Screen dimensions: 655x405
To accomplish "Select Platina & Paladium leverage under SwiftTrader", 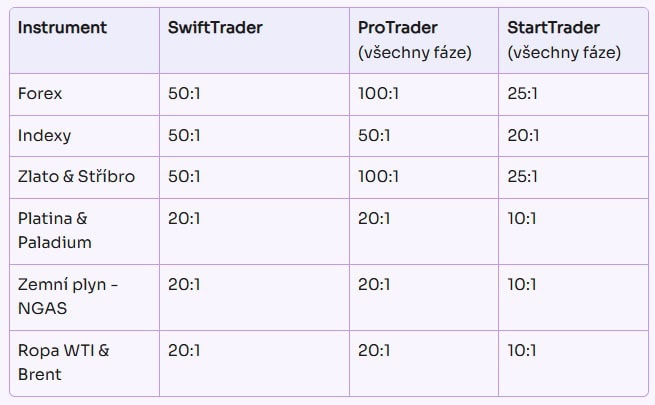I will click(184, 217).
